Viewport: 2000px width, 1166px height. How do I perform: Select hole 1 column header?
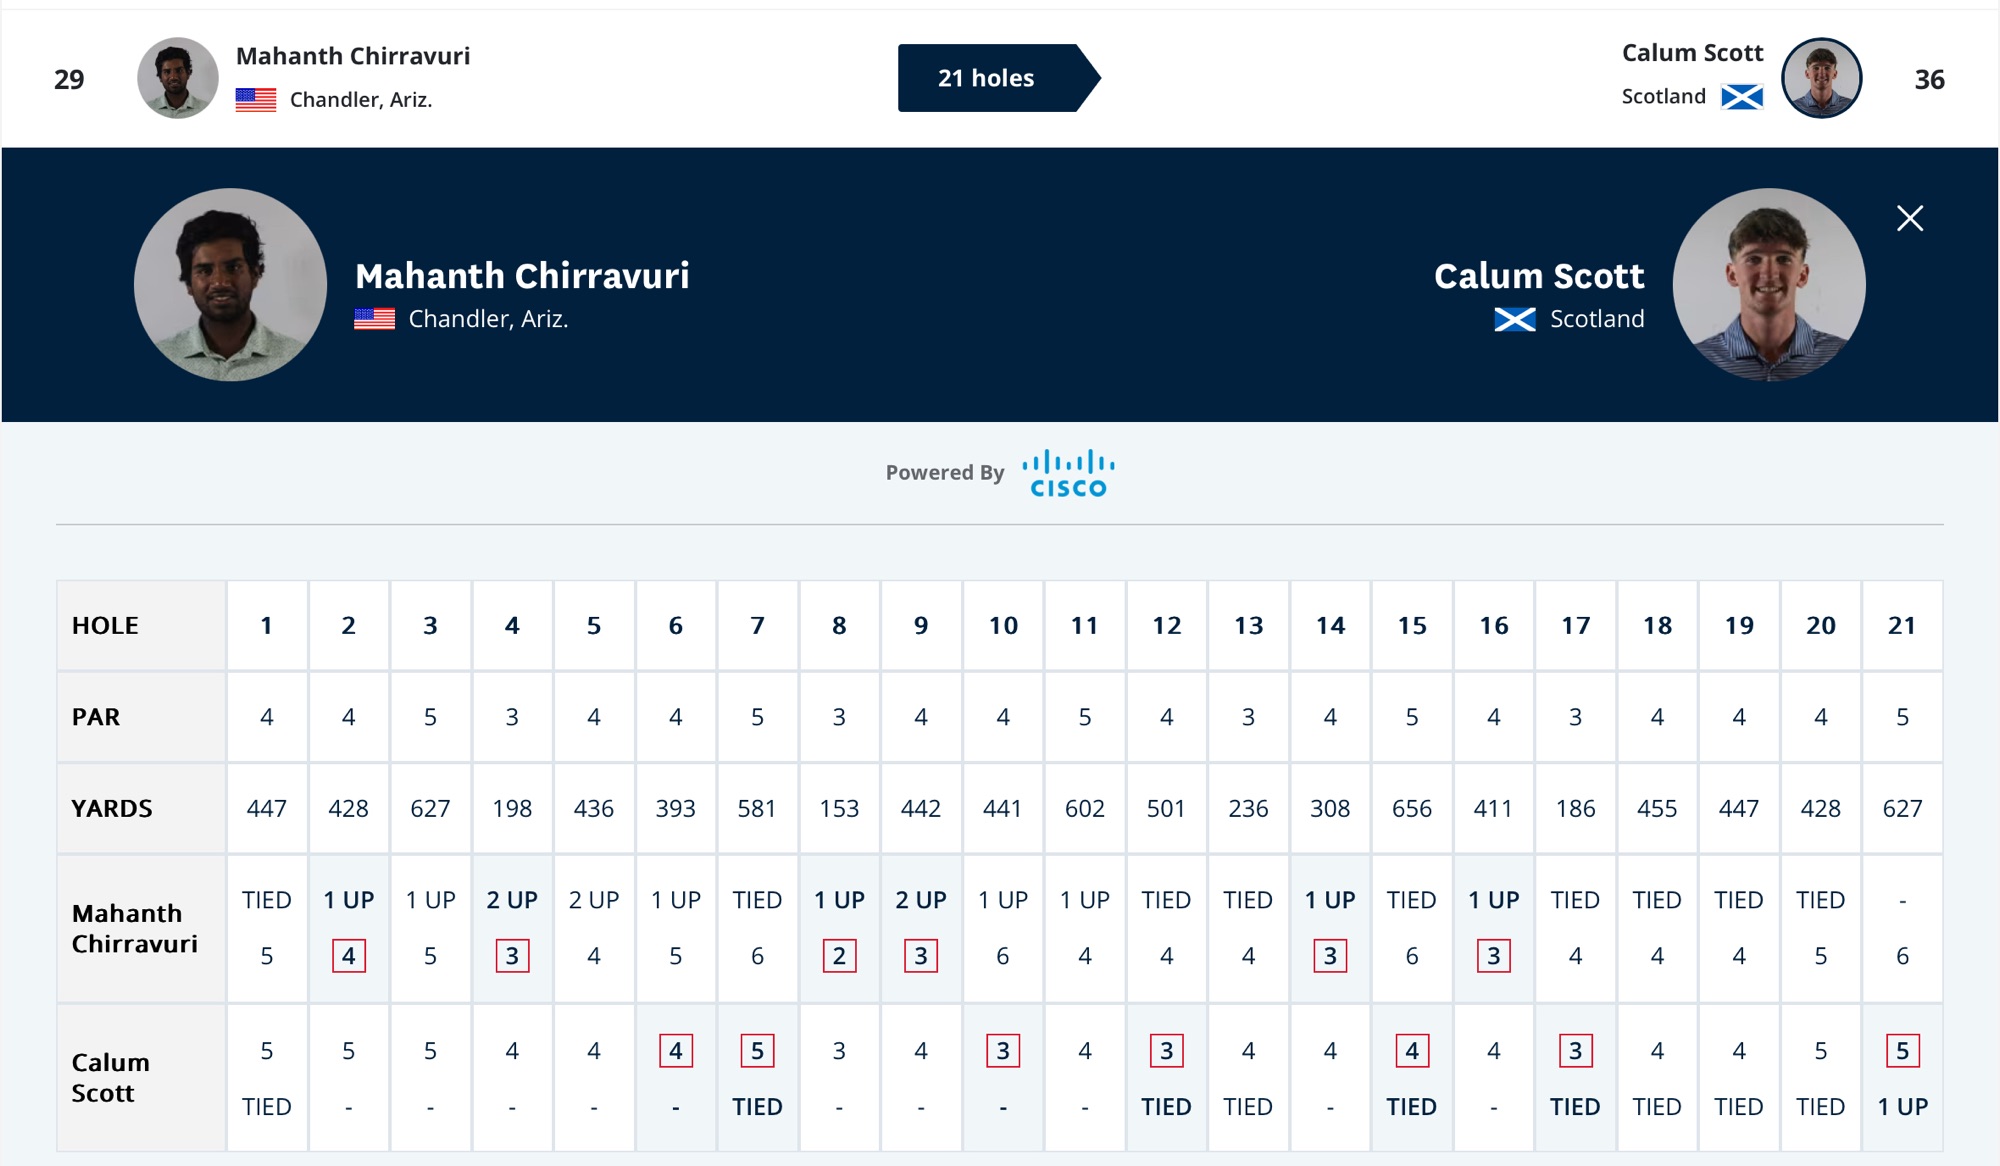point(266,626)
